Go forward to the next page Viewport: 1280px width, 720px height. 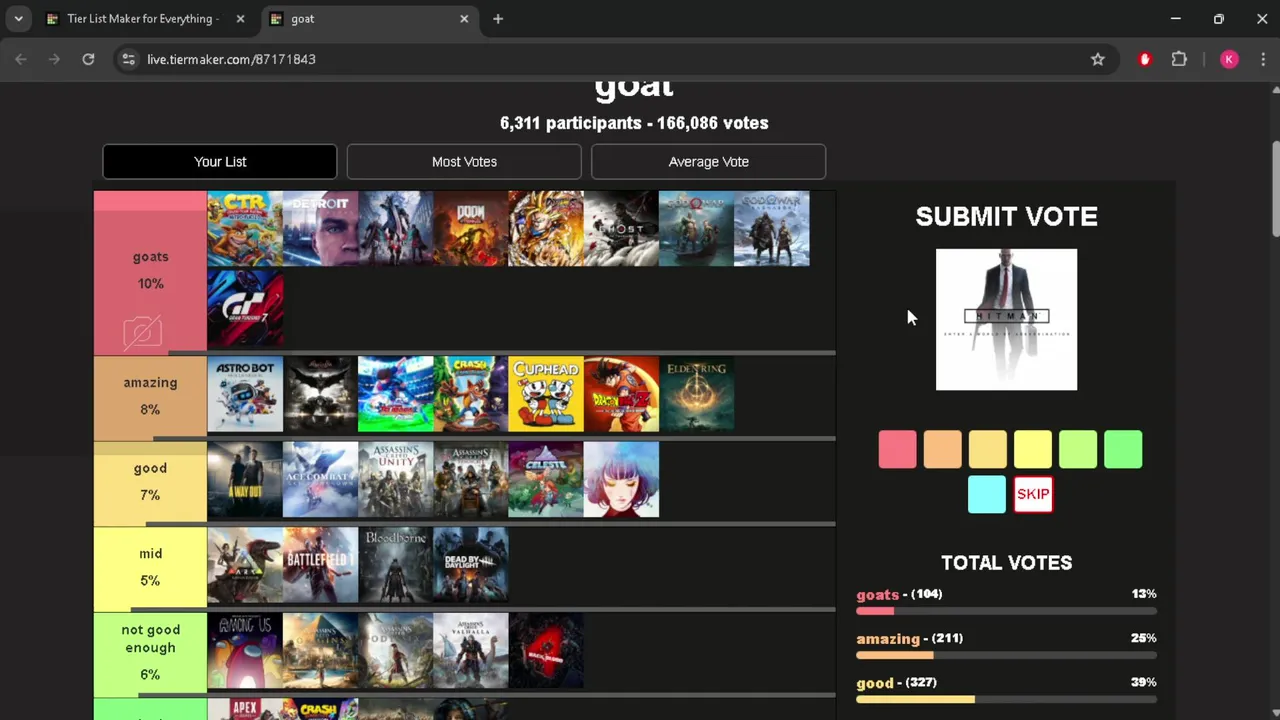point(54,59)
